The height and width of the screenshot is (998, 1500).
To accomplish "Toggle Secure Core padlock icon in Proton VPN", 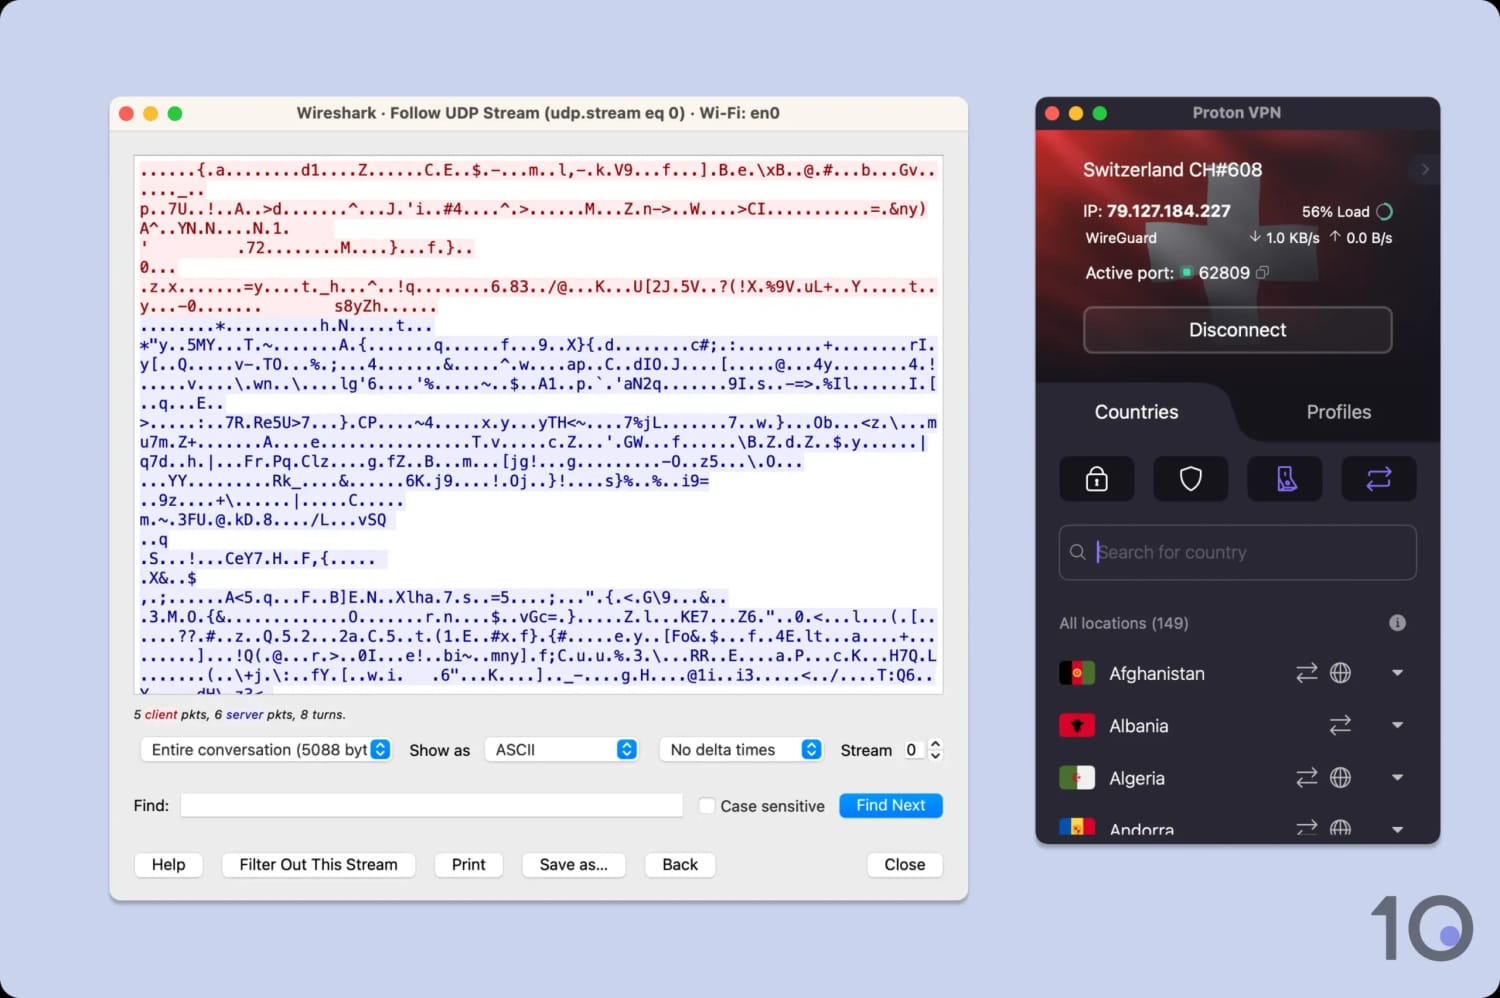I will click(1097, 479).
